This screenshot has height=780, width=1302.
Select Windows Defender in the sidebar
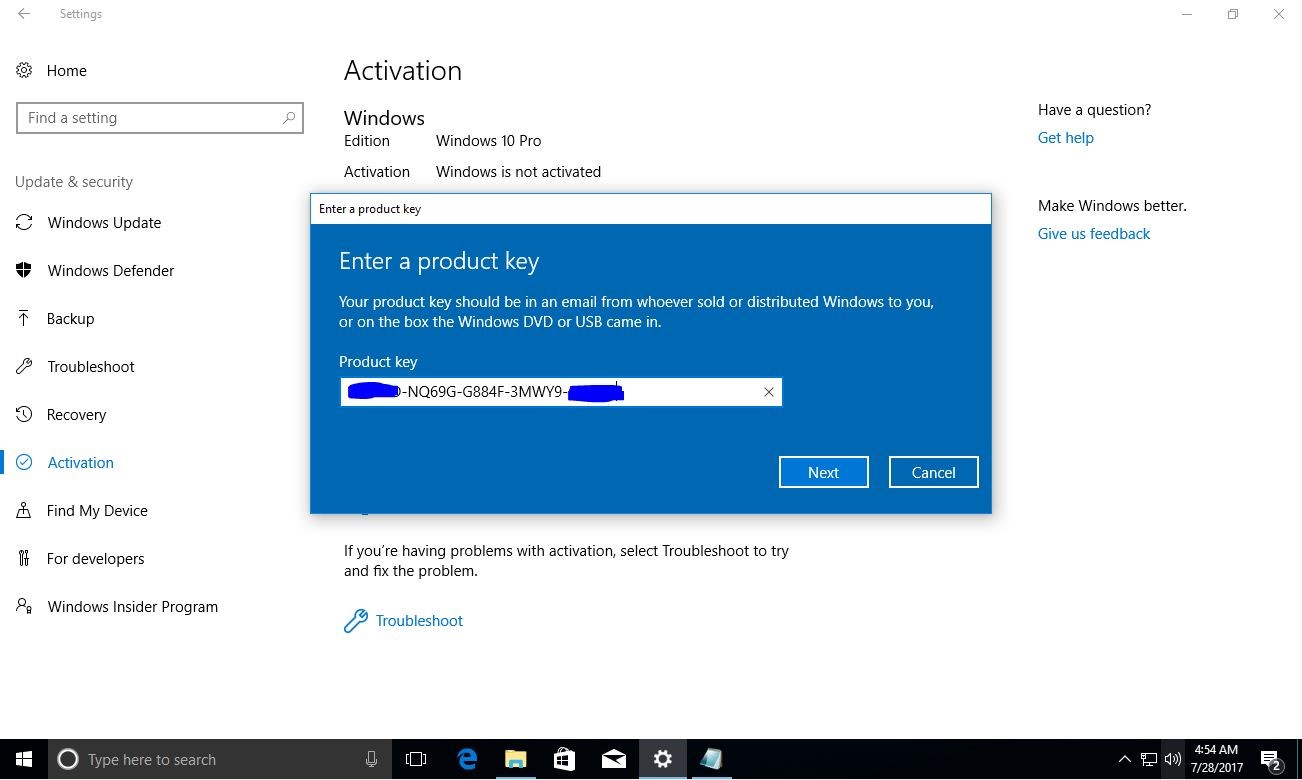[x=110, y=271]
